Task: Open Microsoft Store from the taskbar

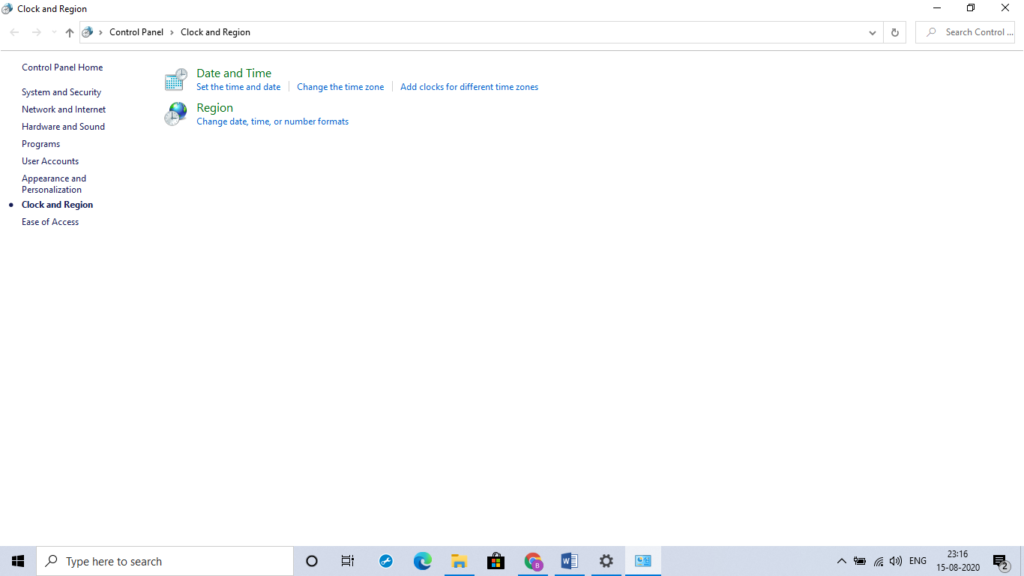Action: click(496, 561)
